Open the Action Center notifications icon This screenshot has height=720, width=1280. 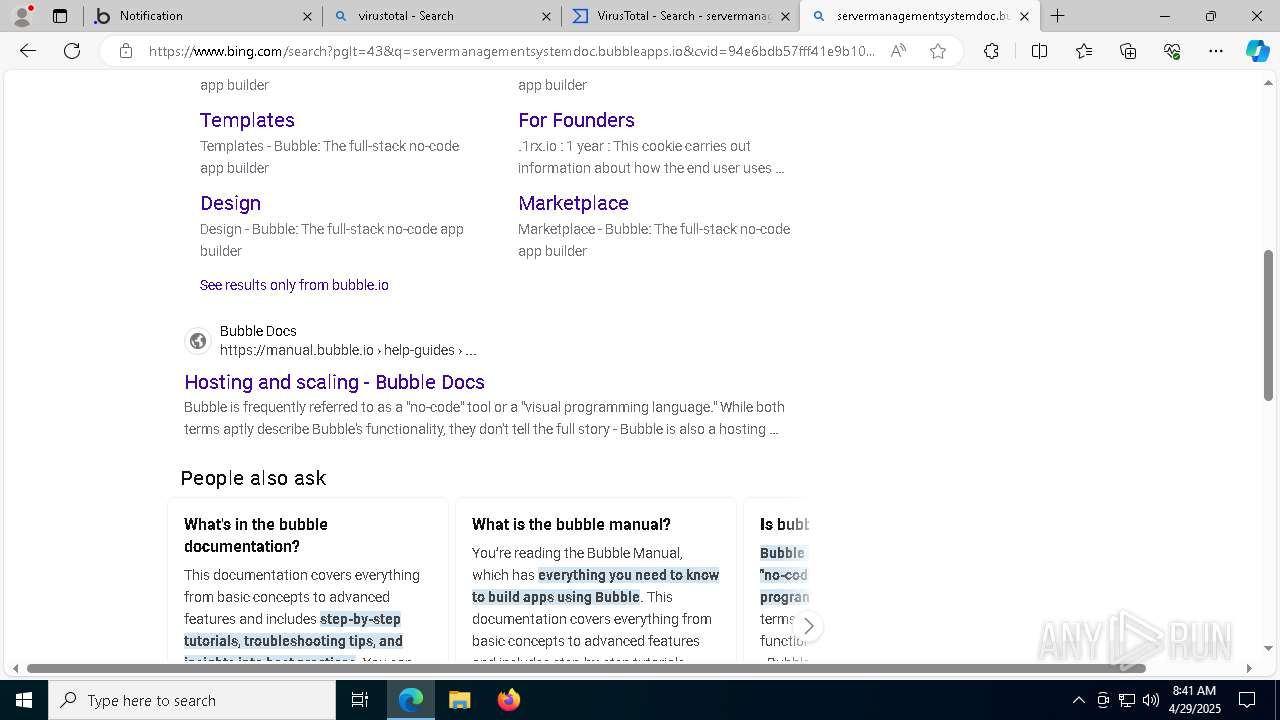(x=1247, y=700)
